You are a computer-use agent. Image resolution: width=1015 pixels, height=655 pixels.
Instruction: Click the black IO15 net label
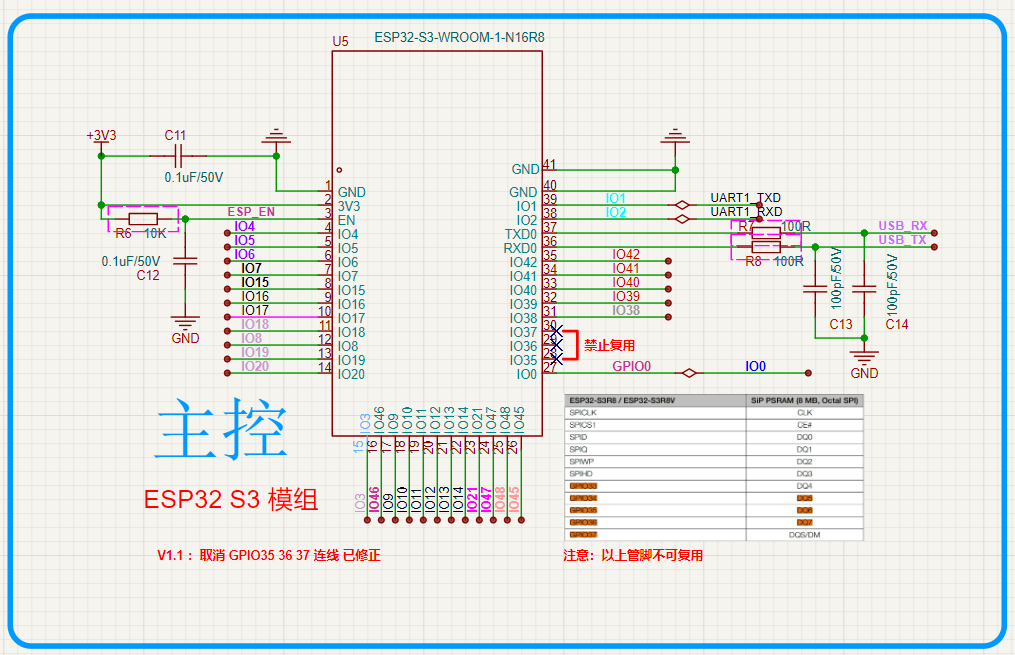point(255,282)
